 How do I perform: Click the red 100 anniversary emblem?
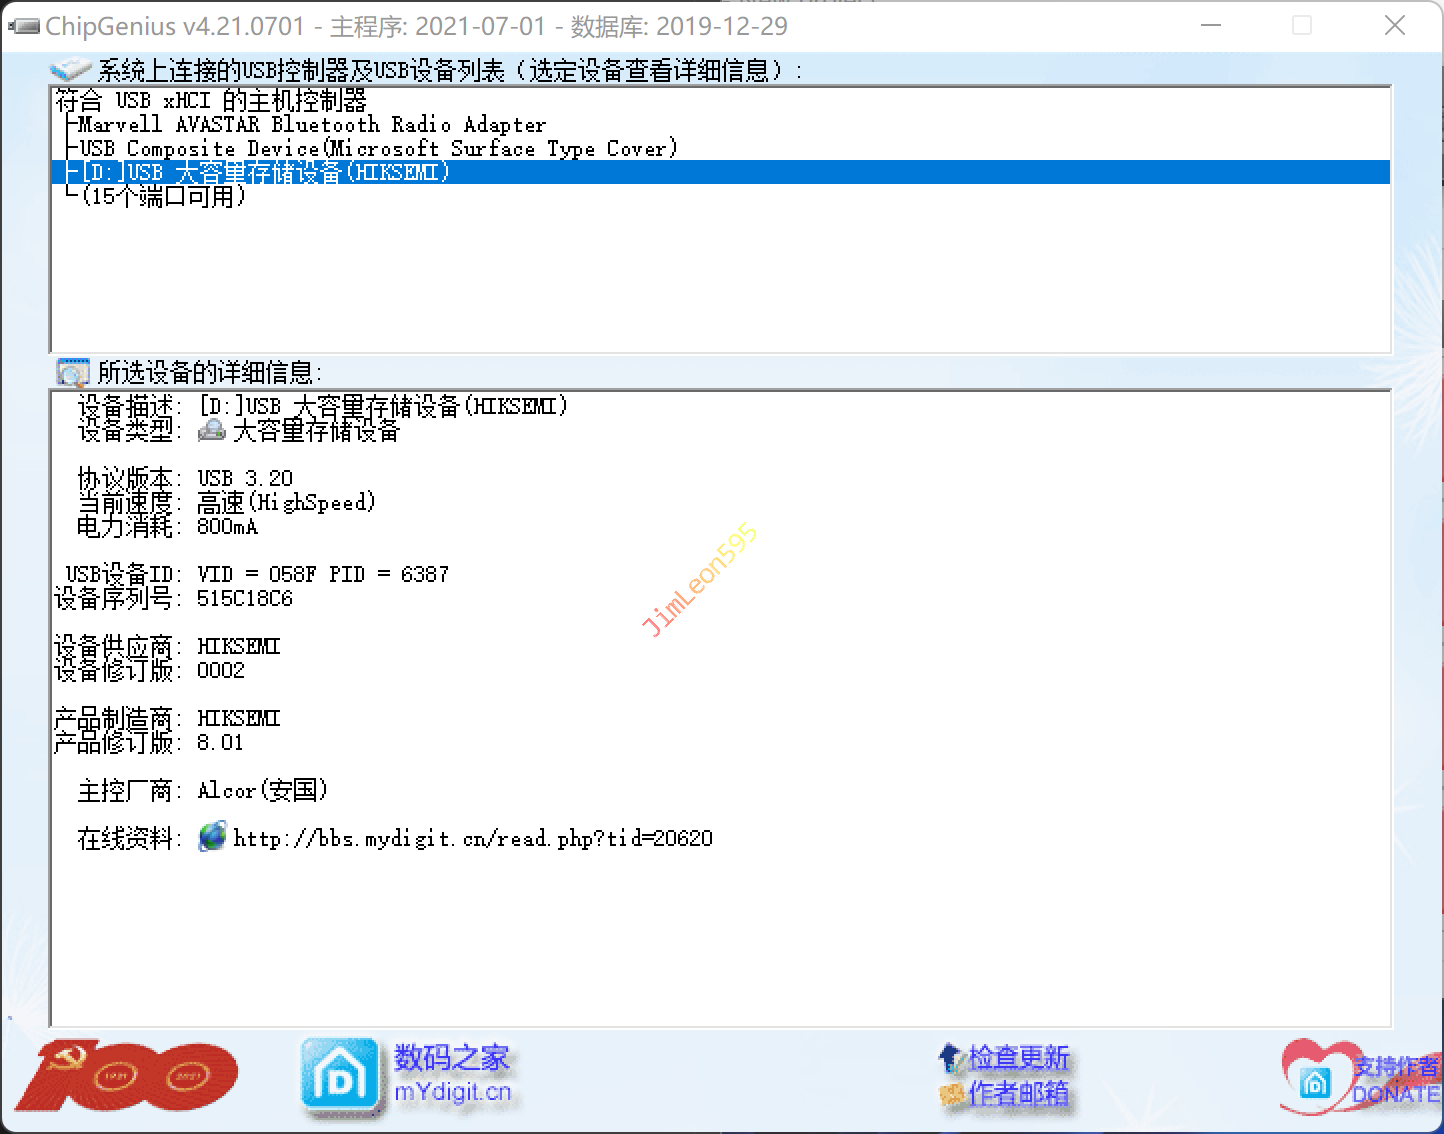pos(127,1076)
